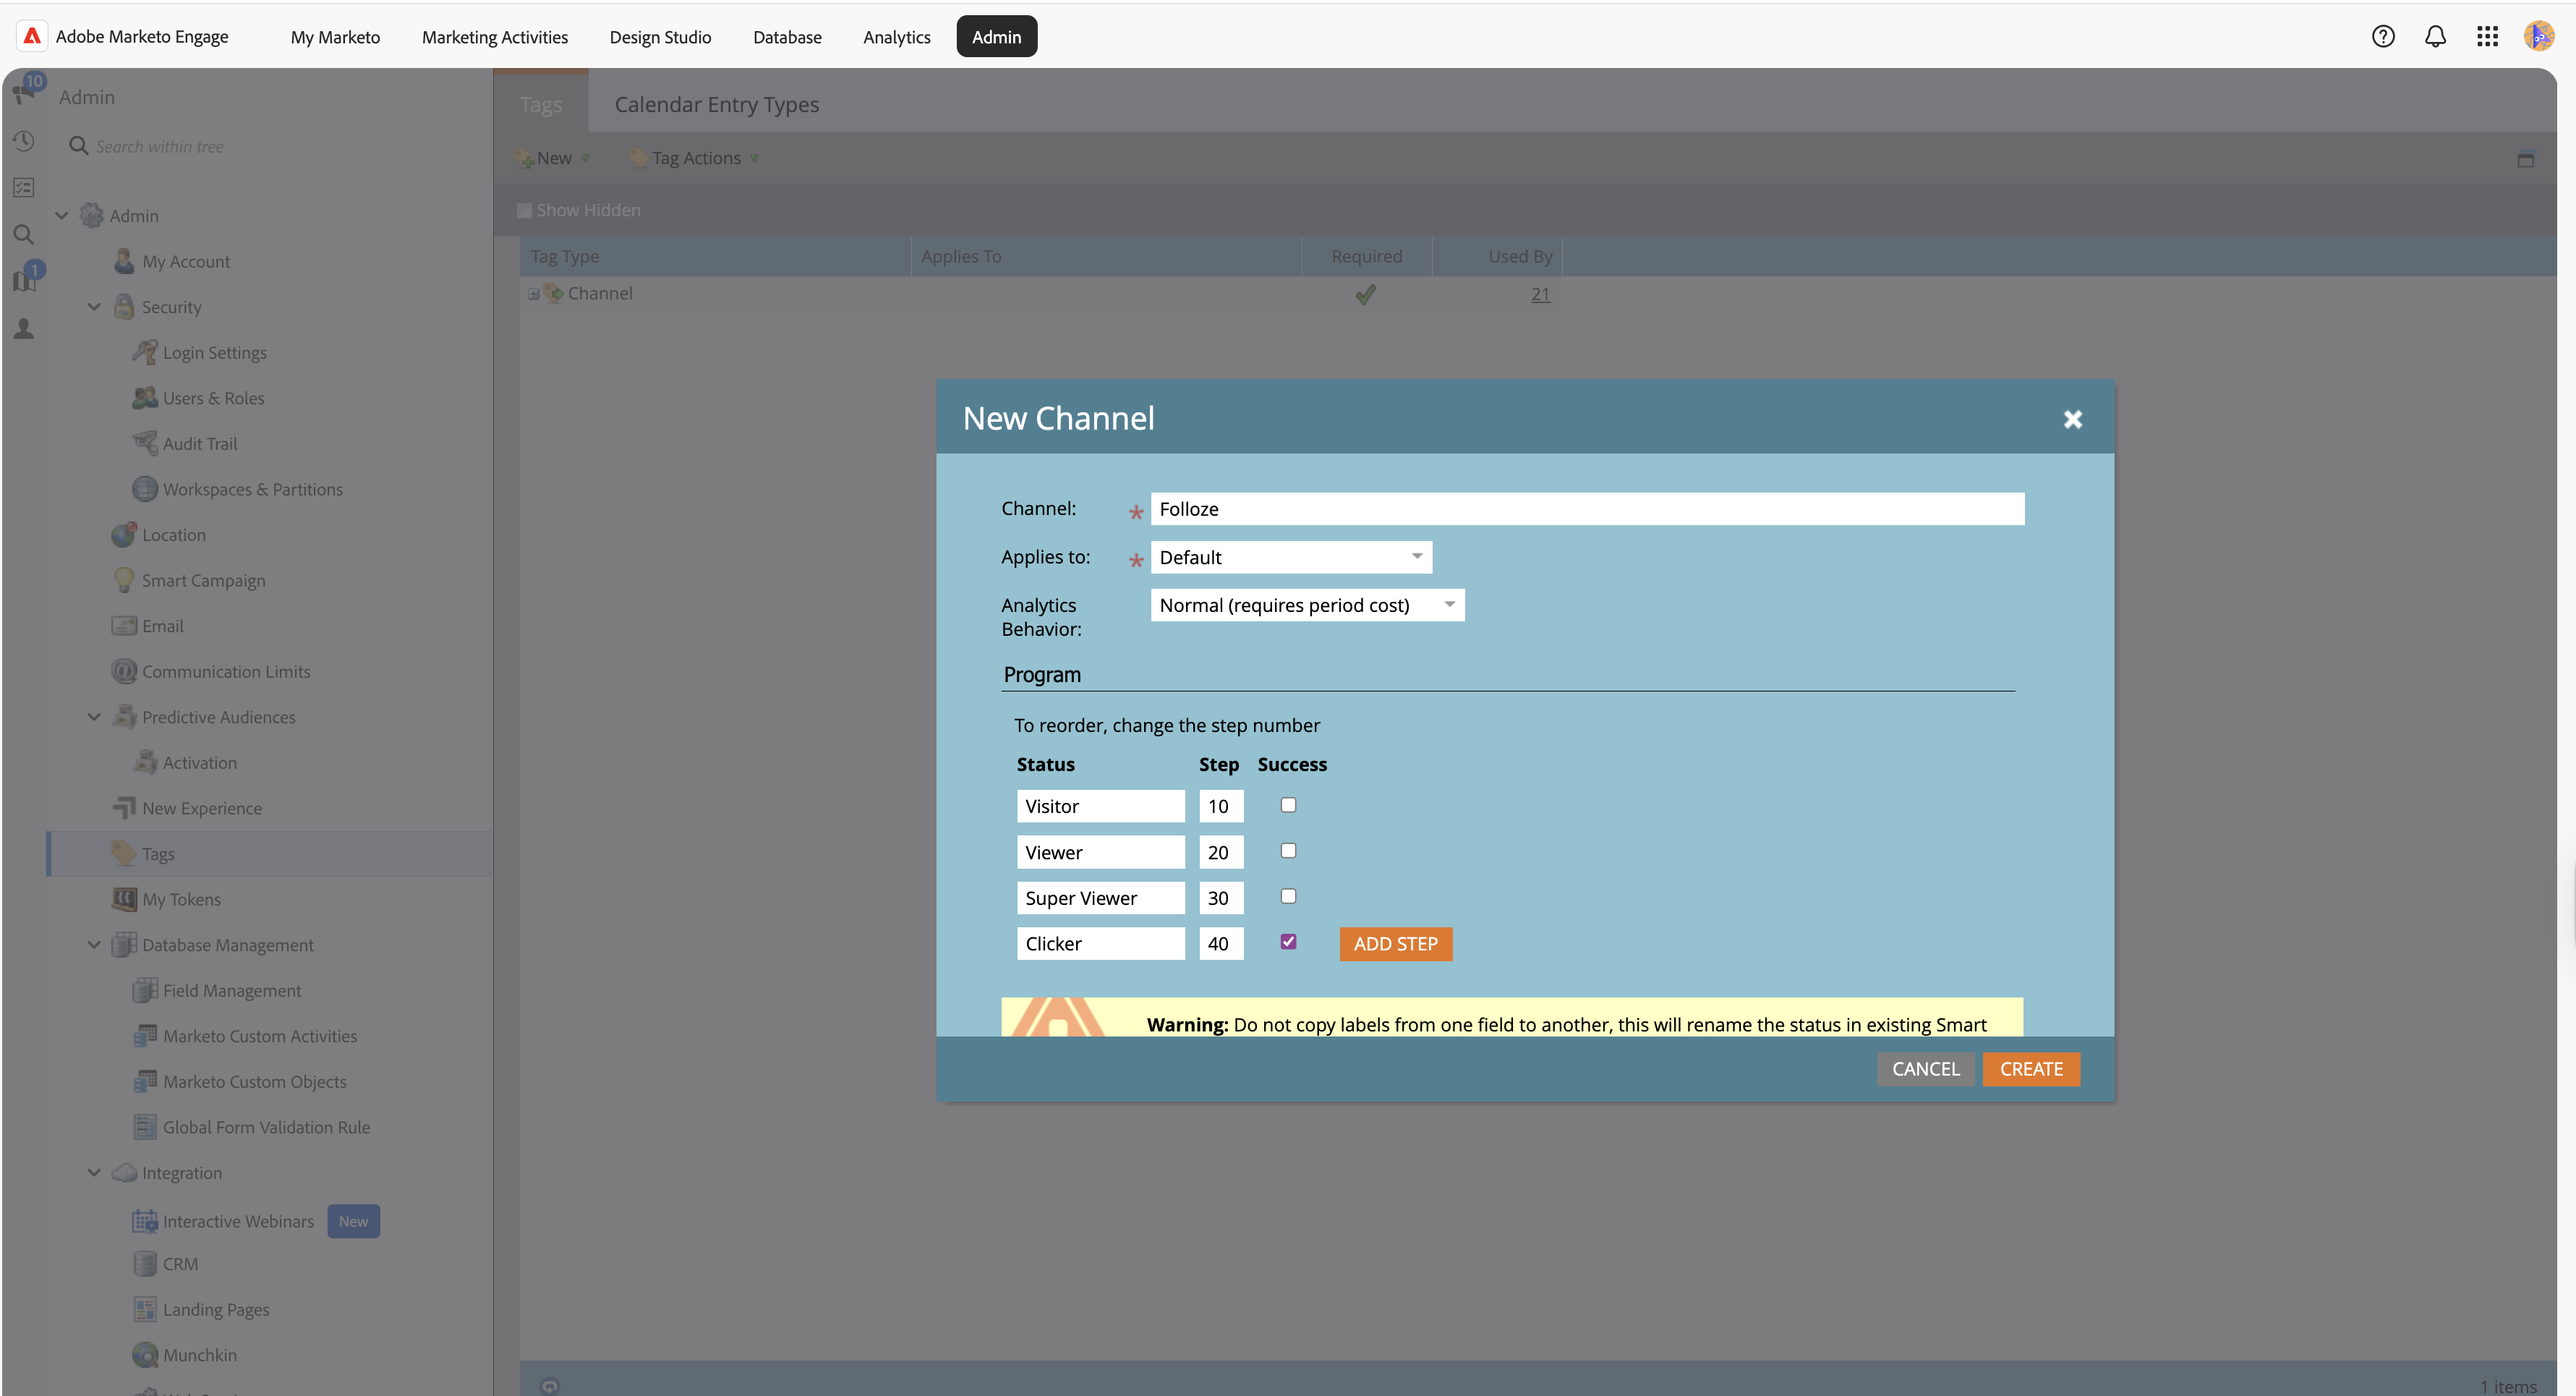Uncheck the Success box for Clicker
Screen dimensions: 2576x1396
point(1288,942)
